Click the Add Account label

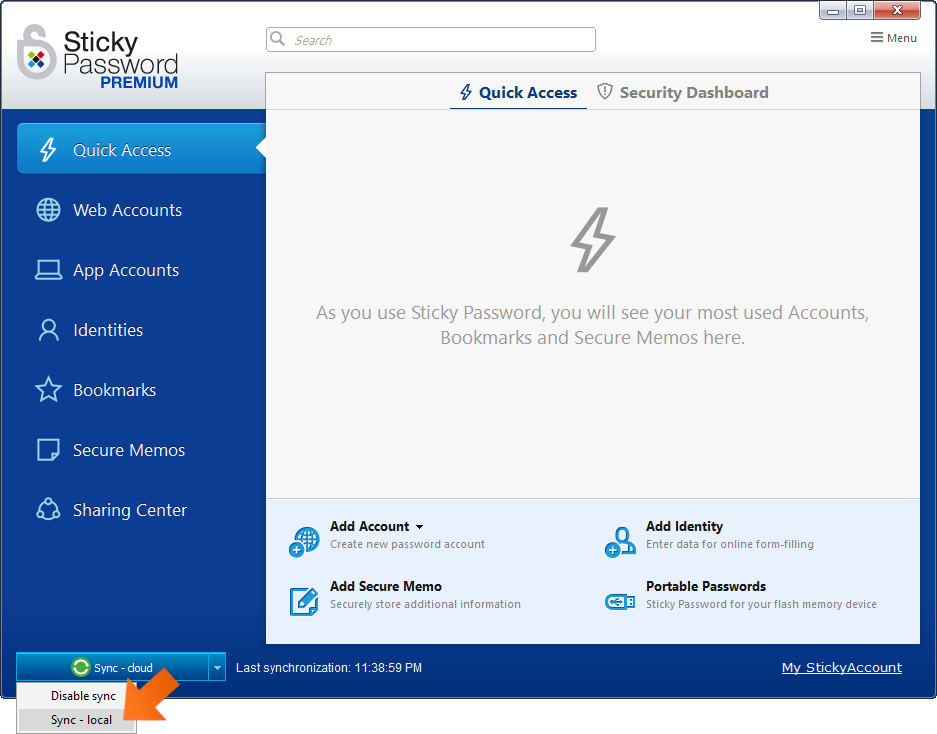pos(369,526)
